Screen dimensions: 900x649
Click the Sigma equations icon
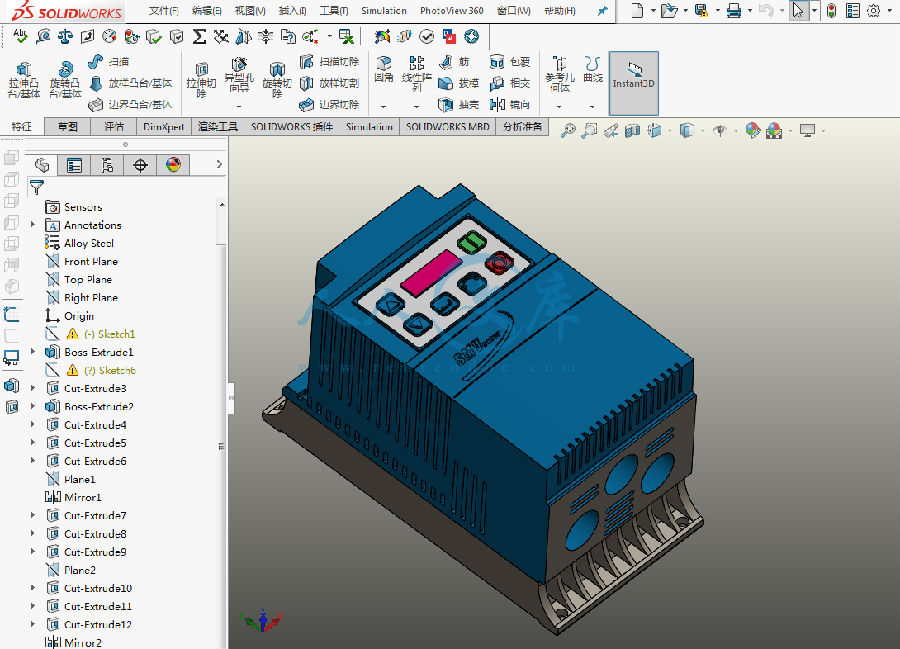click(x=199, y=37)
